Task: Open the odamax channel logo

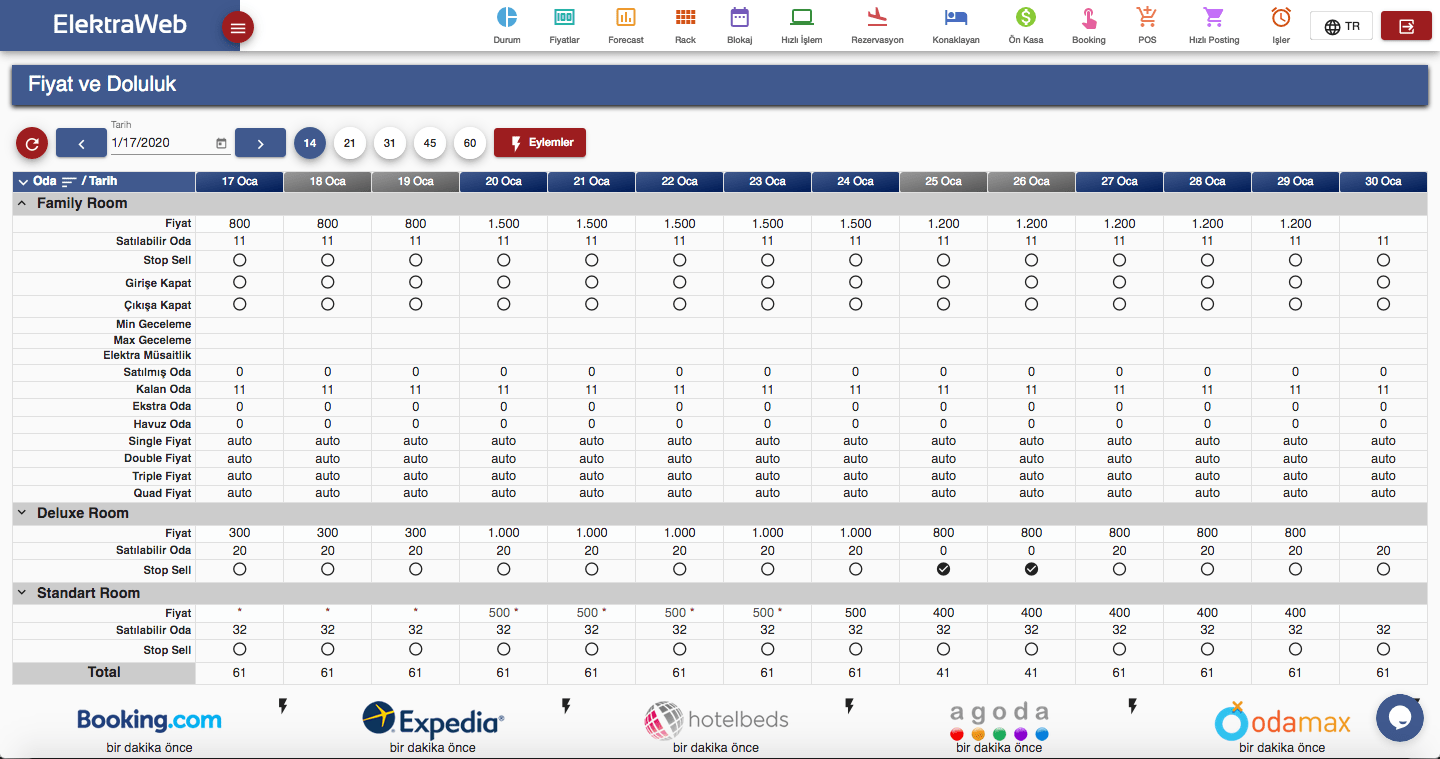Action: point(1282,720)
